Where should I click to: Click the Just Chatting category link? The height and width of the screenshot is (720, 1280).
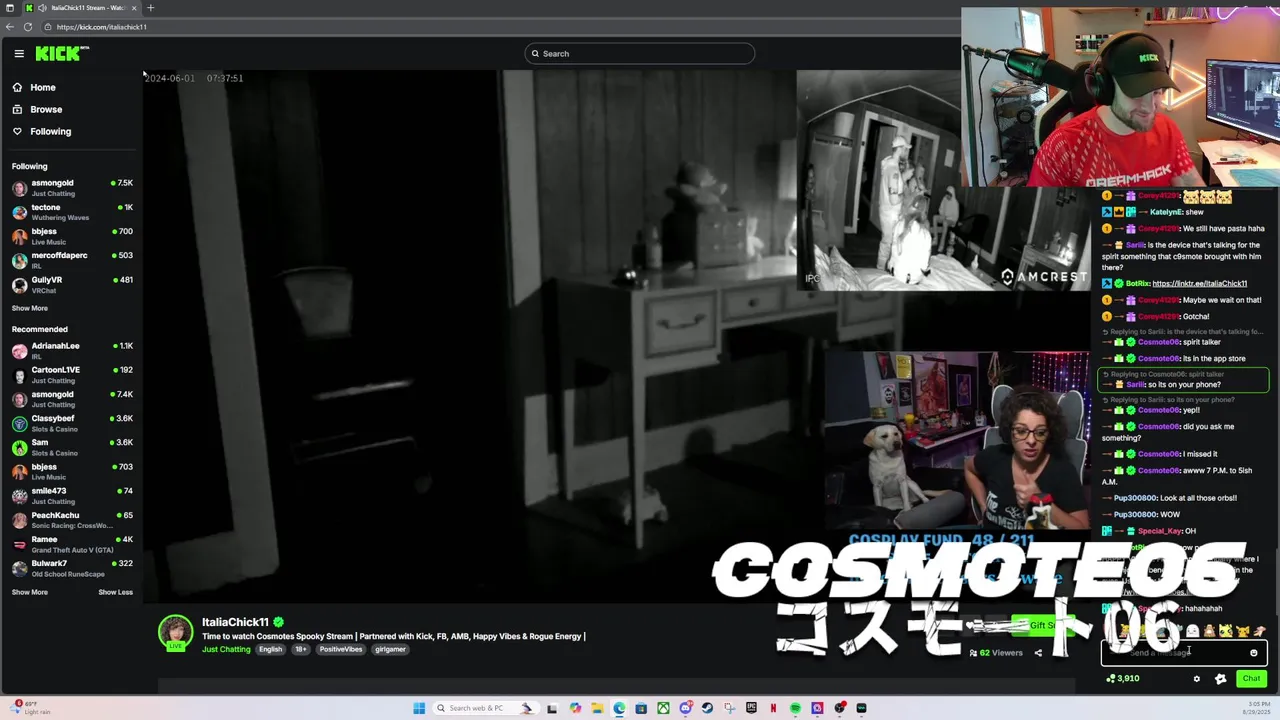[x=227, y=649]
